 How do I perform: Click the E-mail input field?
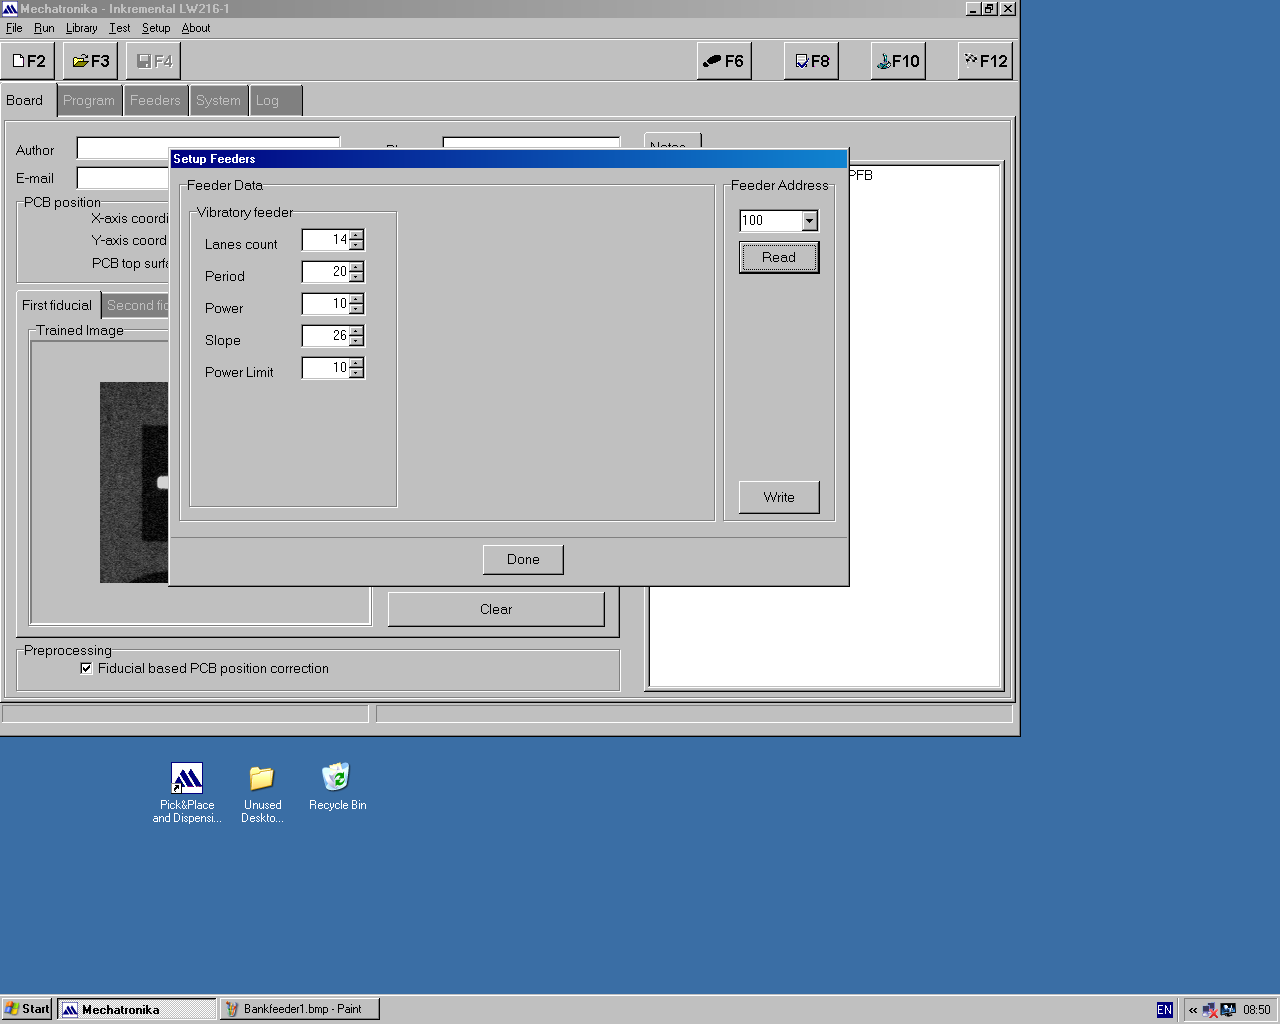(122, 178)
